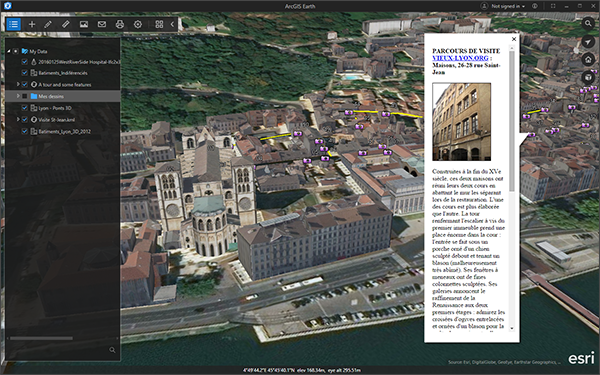Click the Batiments_Indifférenciés layer type icon

point(34,73)
